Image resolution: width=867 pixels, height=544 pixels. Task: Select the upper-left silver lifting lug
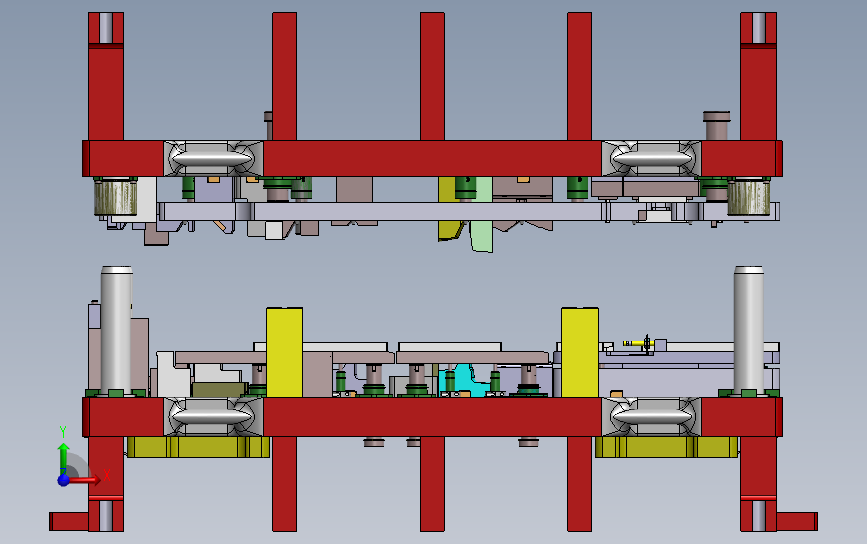click(x=212, y=158)
